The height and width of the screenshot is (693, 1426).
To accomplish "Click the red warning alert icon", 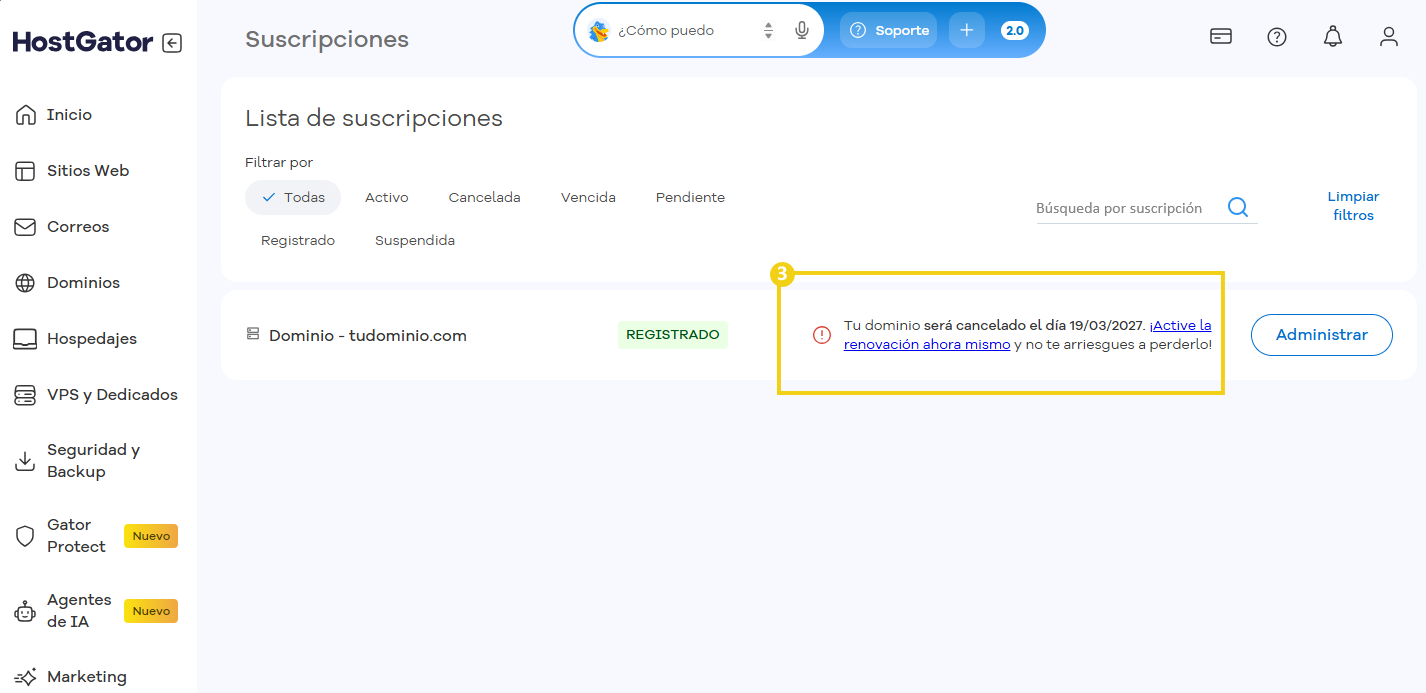I will coord(822,335).
